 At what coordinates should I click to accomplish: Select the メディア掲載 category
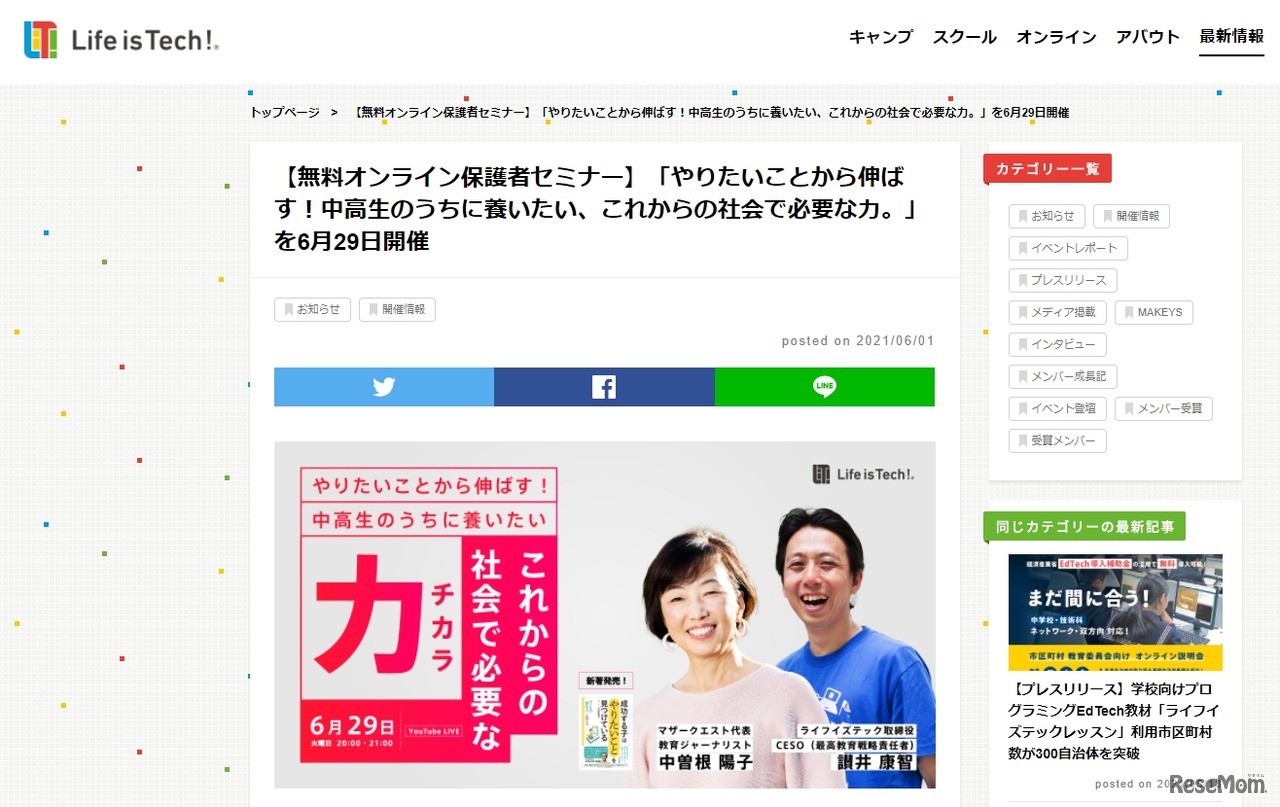(1057, 312)
